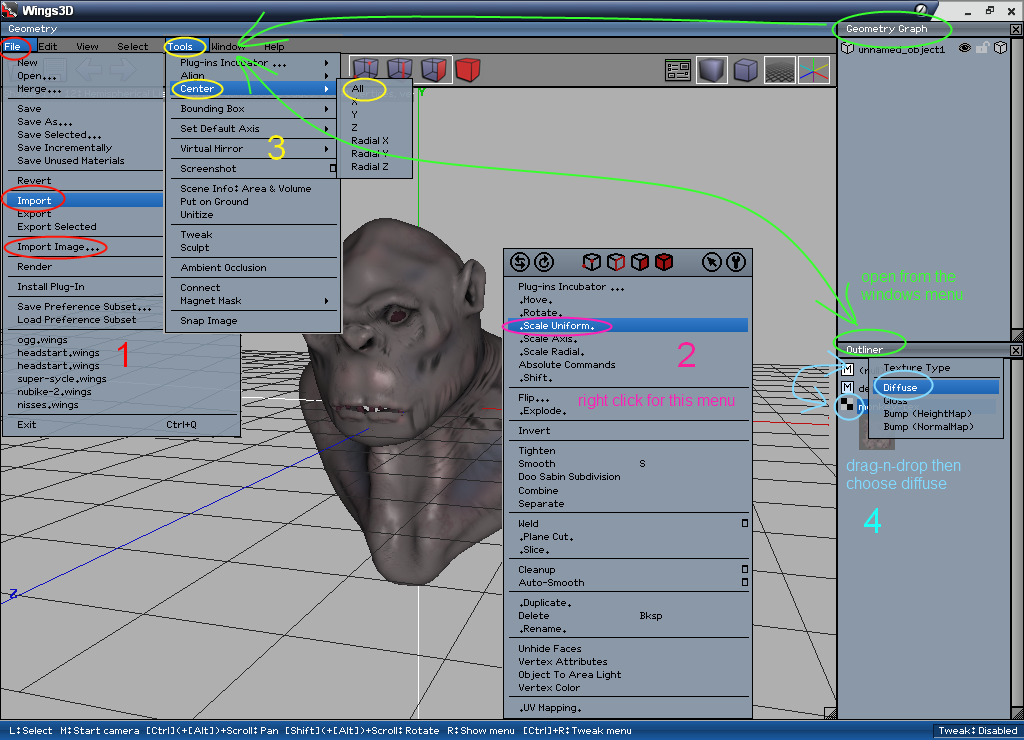Select face mode cube in main toolbar
1024x740 pixels.
[x=434, y=69]
